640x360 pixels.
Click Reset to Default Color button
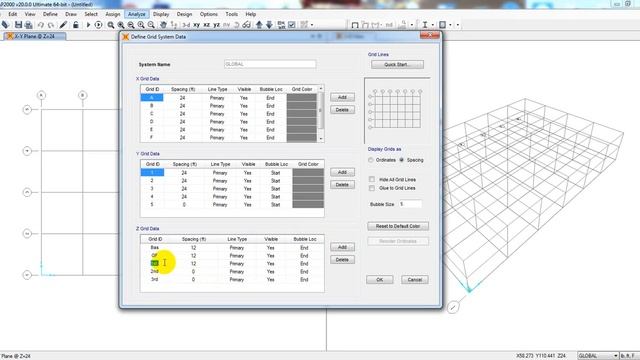(x=398, y=226)
